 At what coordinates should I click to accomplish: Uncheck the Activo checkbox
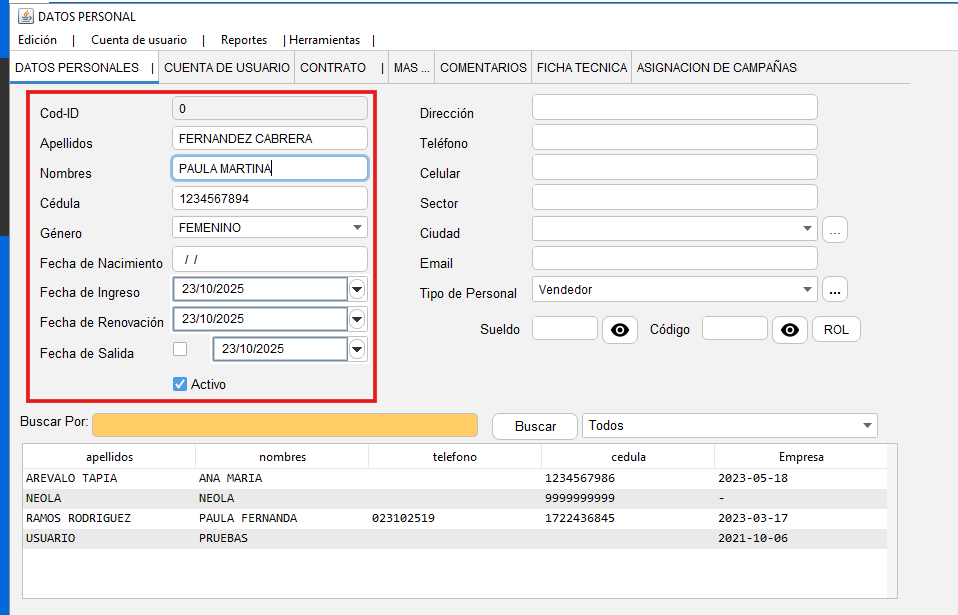pyautogui.click(x=180, y=384)
